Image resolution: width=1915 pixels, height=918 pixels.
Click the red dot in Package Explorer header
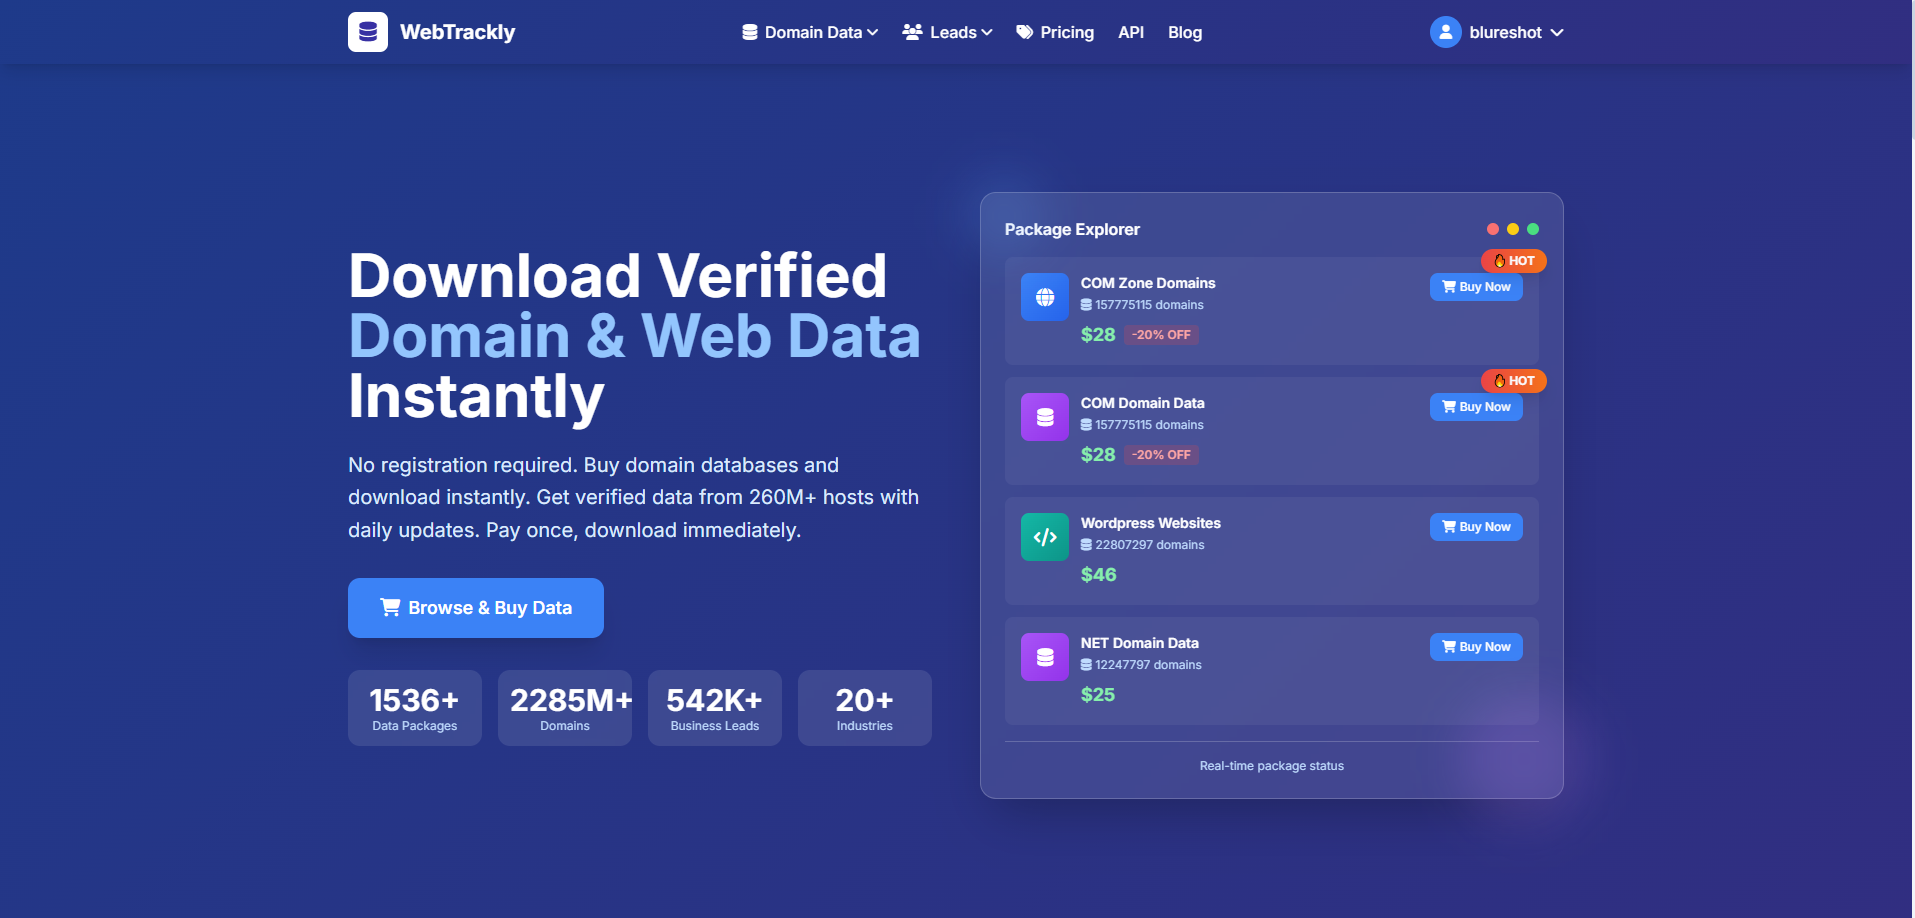(1493, 228)
